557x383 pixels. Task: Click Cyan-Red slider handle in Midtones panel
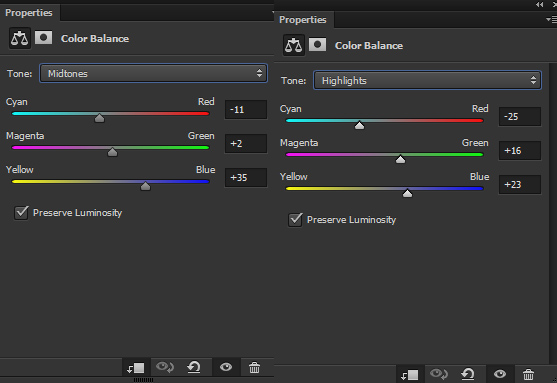coord(99,118)
